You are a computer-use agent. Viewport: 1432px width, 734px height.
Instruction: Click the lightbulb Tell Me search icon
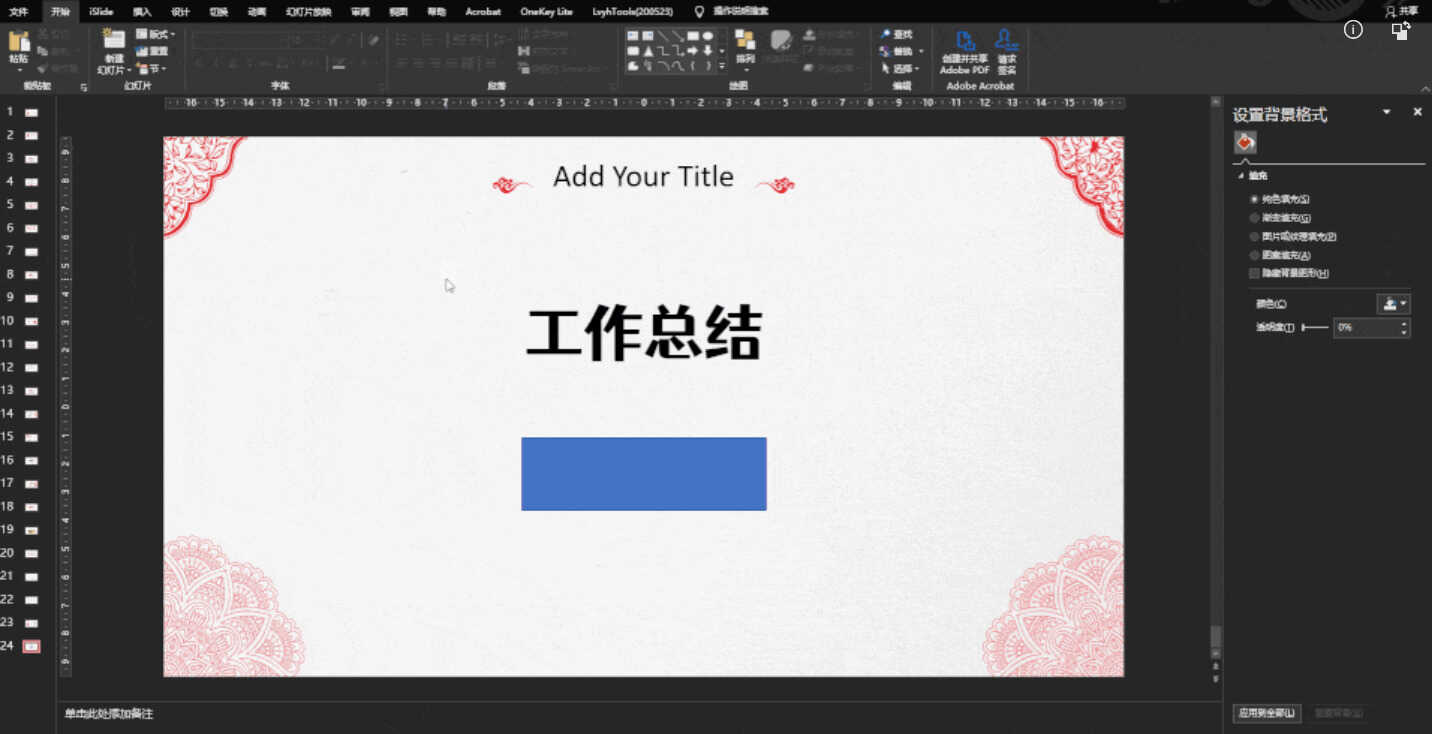[699, 11]
